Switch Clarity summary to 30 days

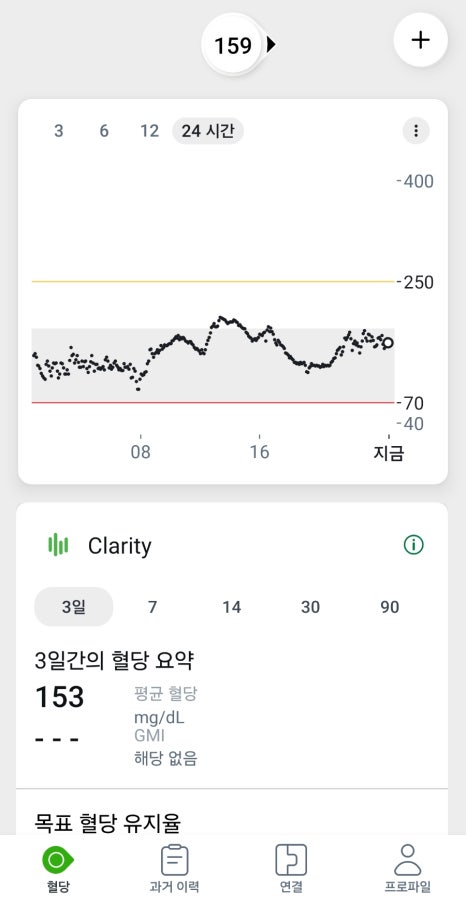click(310, 607)
